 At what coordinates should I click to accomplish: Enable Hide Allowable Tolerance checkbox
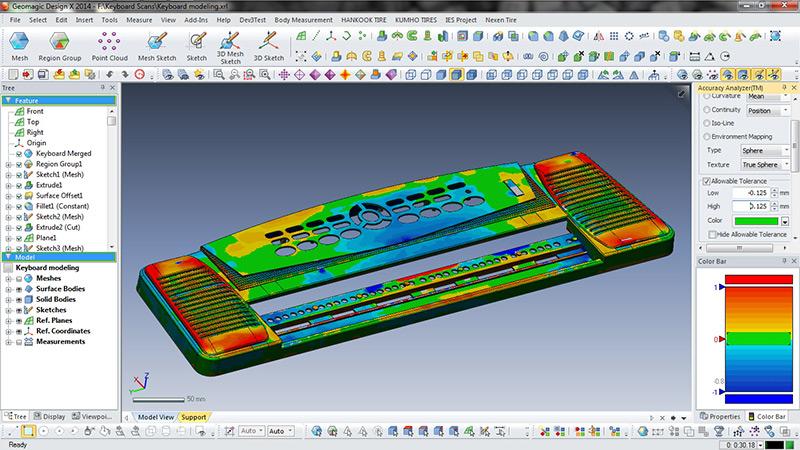(x=713, y=234)
